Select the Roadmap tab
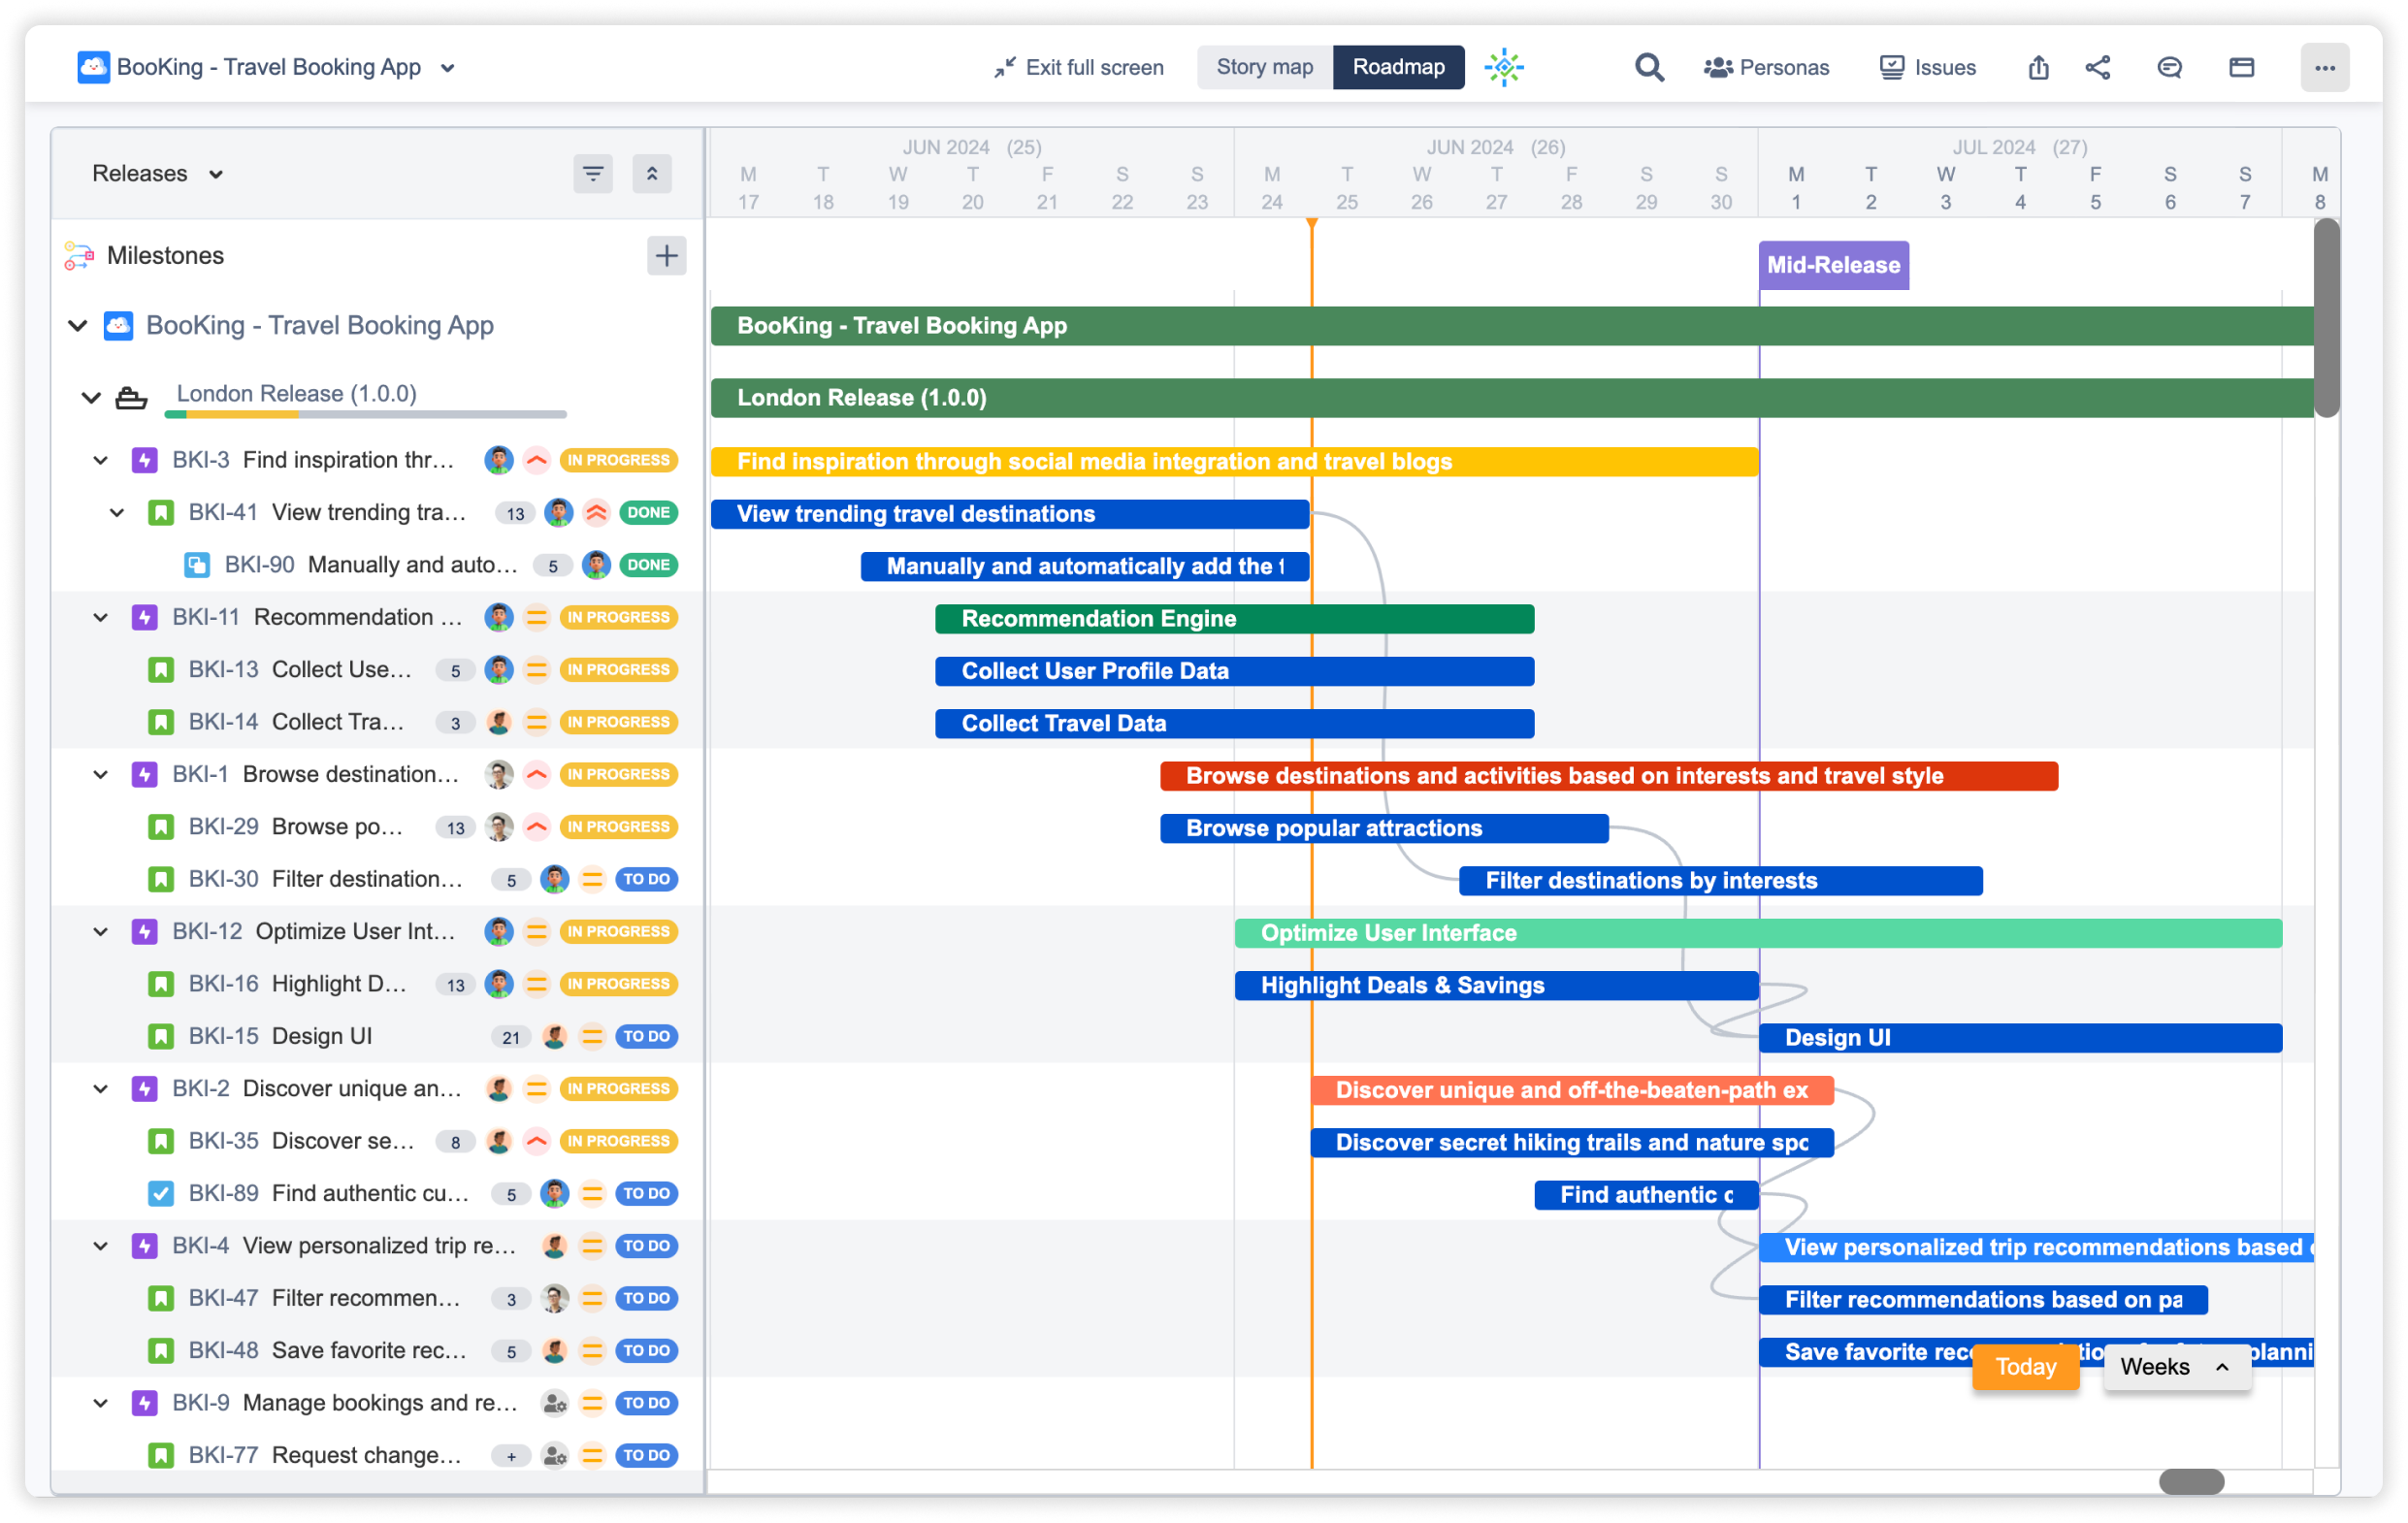This screenshot has height=1523, width=2408. [1398, 67]
